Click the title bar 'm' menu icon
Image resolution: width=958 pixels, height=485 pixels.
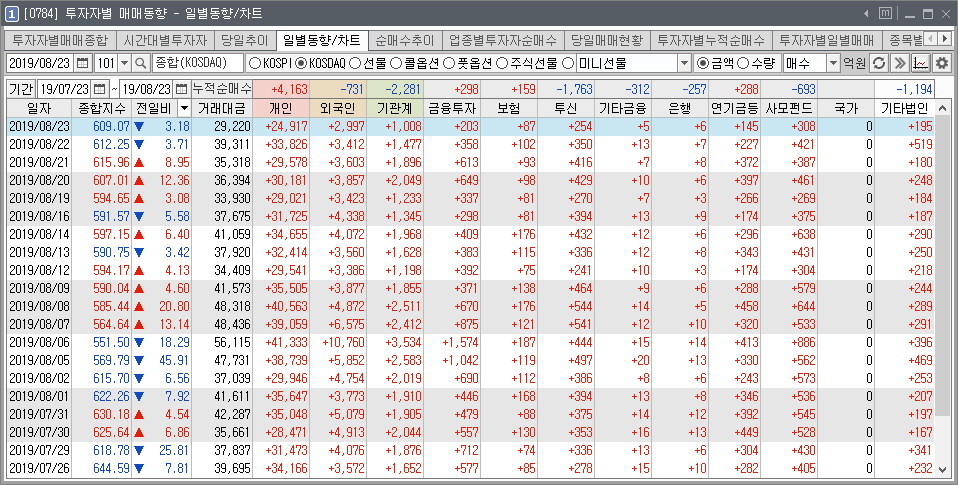[x=885, y=13]
